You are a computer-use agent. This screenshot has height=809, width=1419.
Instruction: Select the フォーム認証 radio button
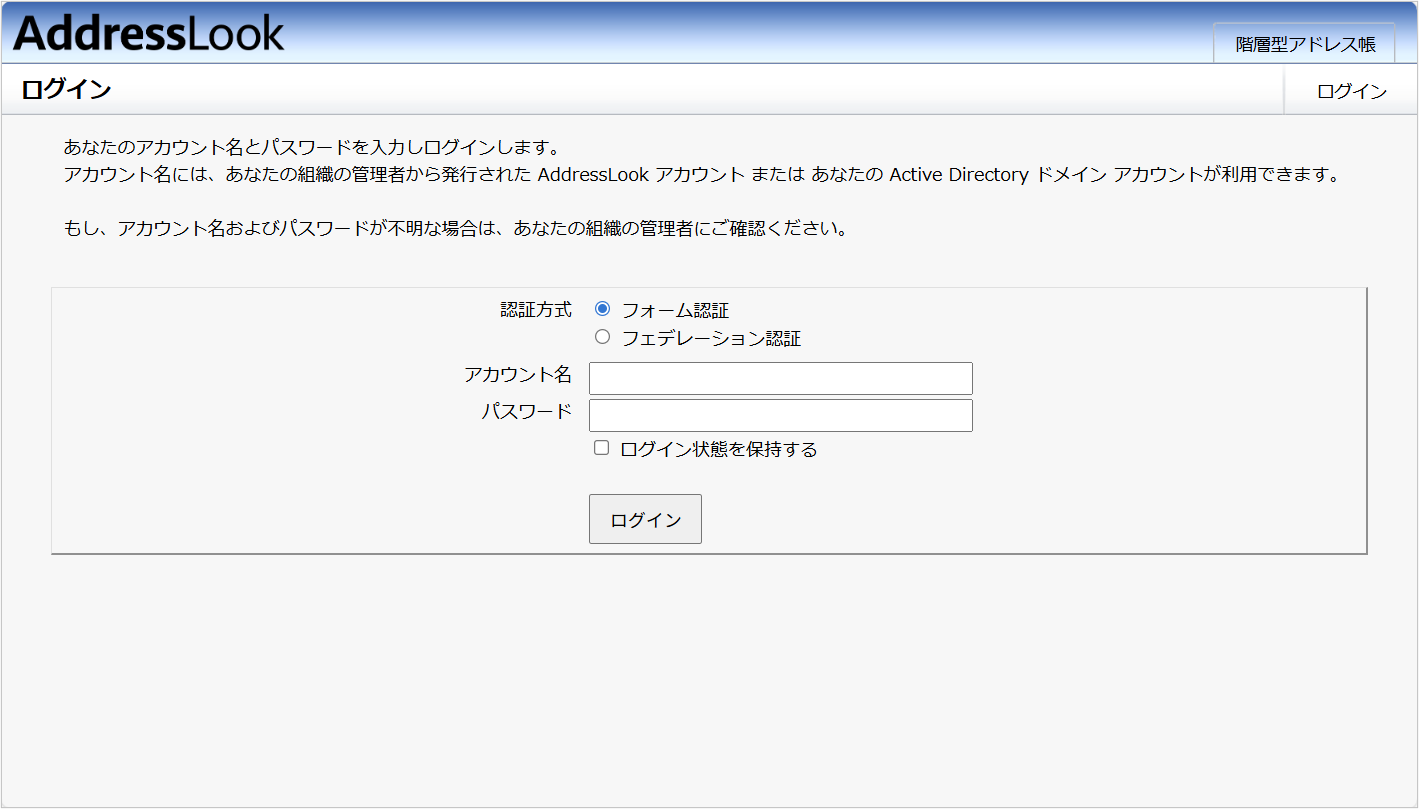[x=602, y=310]
